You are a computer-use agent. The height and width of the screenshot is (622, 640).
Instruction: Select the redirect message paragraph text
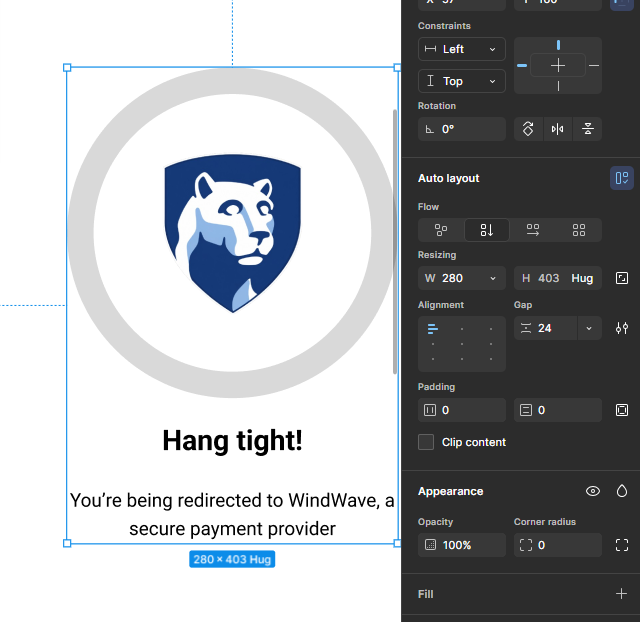[x=232, y=515]
